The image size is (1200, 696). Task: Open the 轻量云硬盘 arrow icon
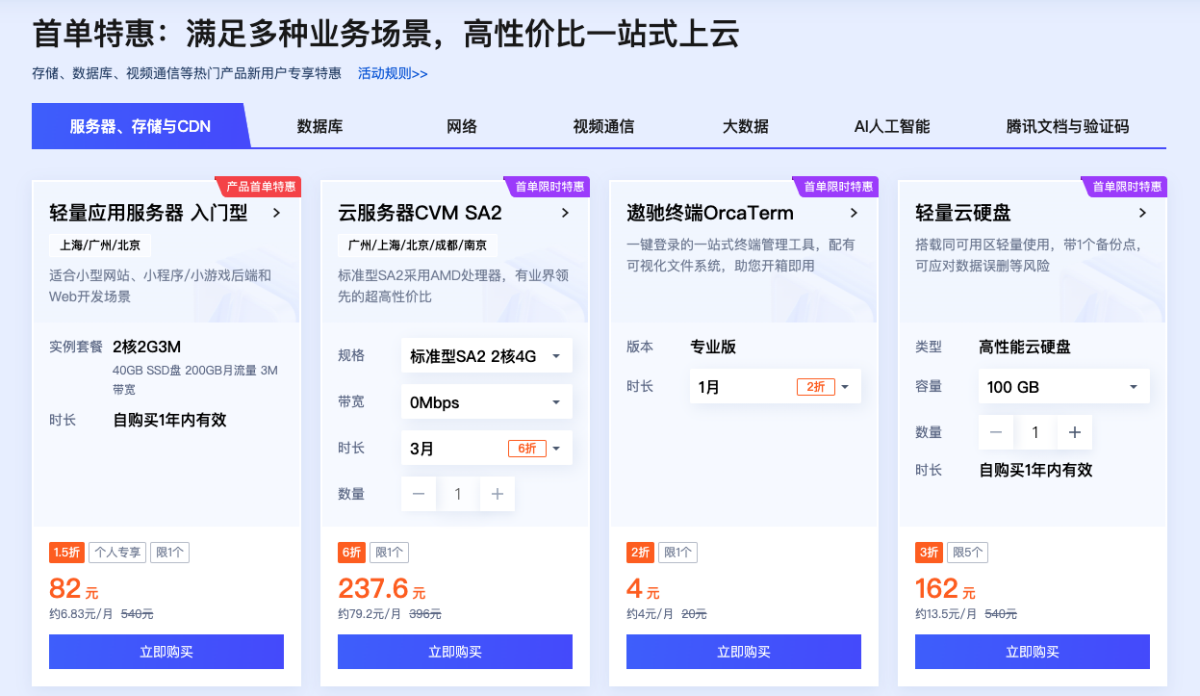click(1143, 212)
